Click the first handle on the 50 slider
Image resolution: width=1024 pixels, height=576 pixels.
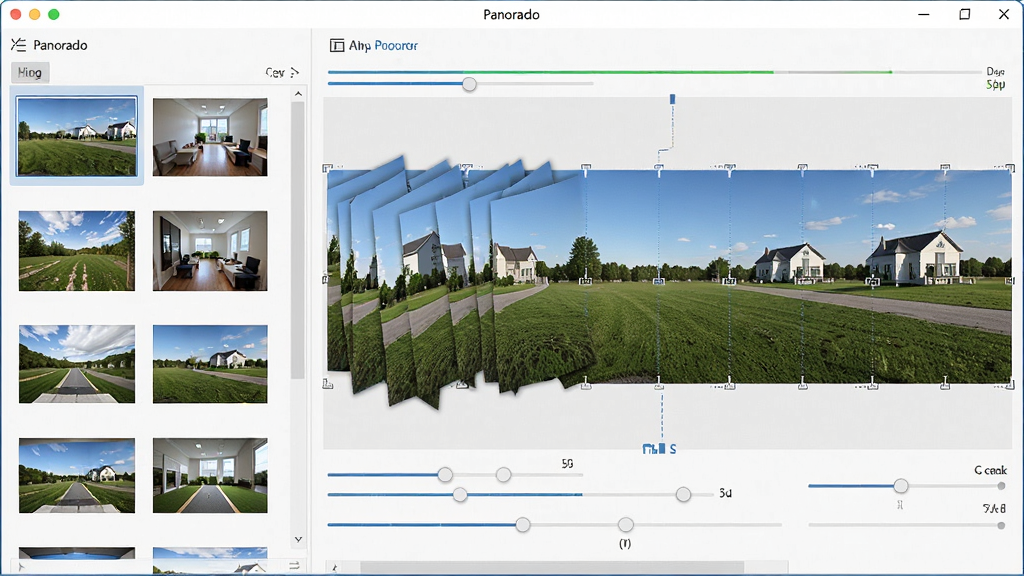point(445,475)
